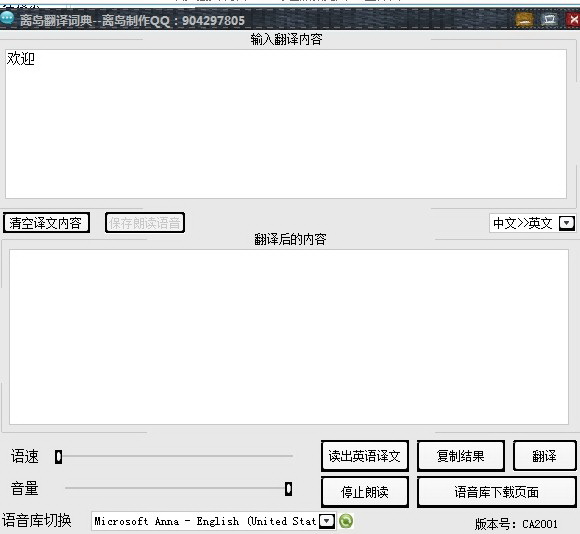This screenshot has height=534, width=580.
Task: Close the 离岛翻译词典 window
Action: tap(573, 19)
